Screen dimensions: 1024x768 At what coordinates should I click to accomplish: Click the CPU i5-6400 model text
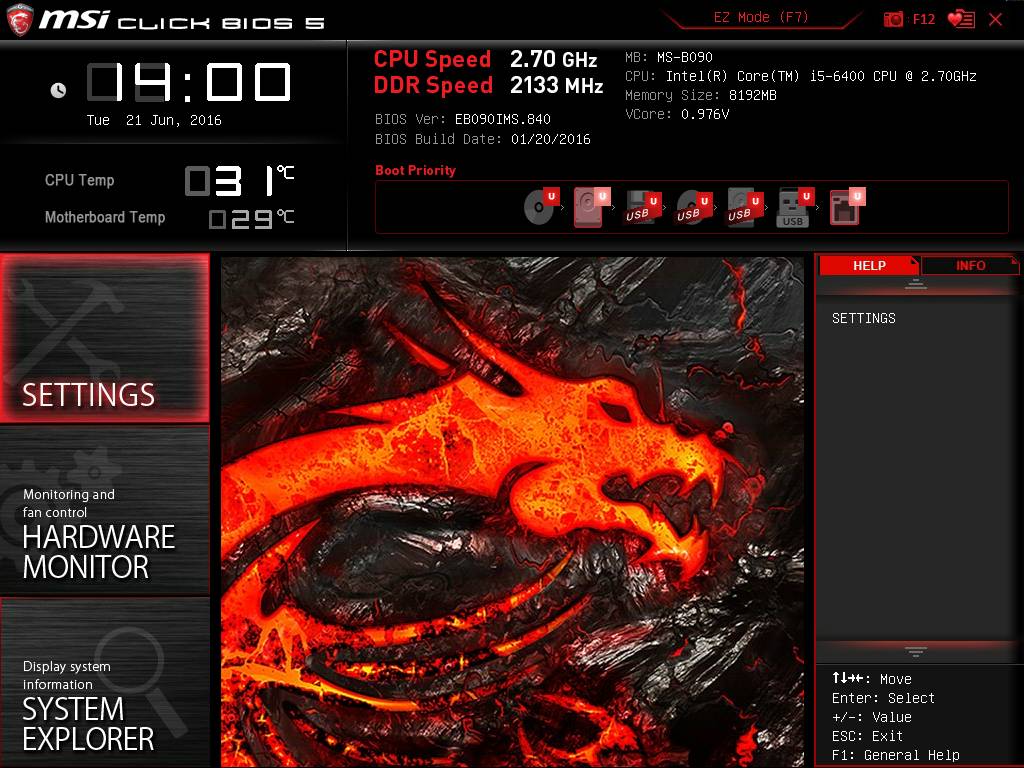801,76
